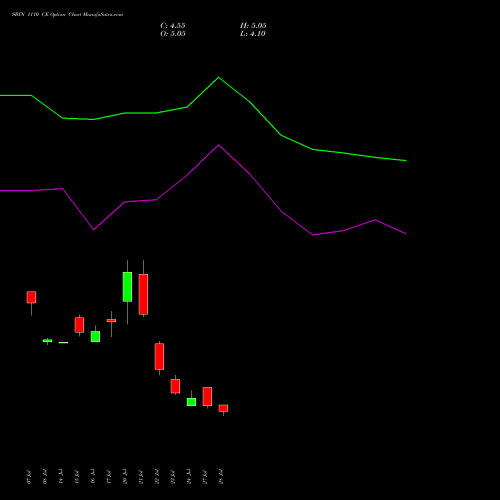Click the peak of the purple line
This screenshot has width=500, height=500.
tap(219, 145)
